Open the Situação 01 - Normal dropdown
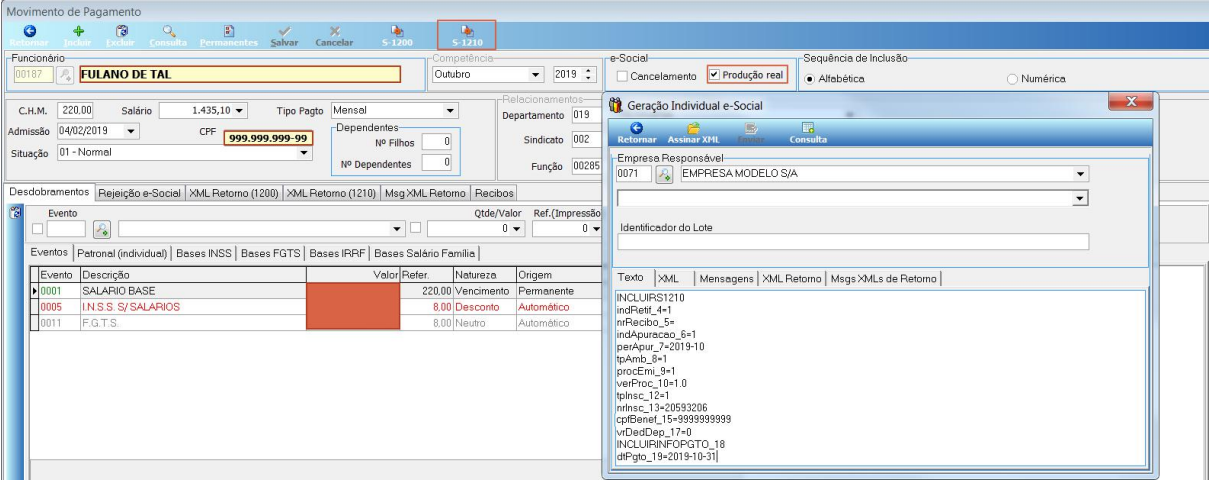Viewport: 1211px width, 480px height. click(306, 153)
